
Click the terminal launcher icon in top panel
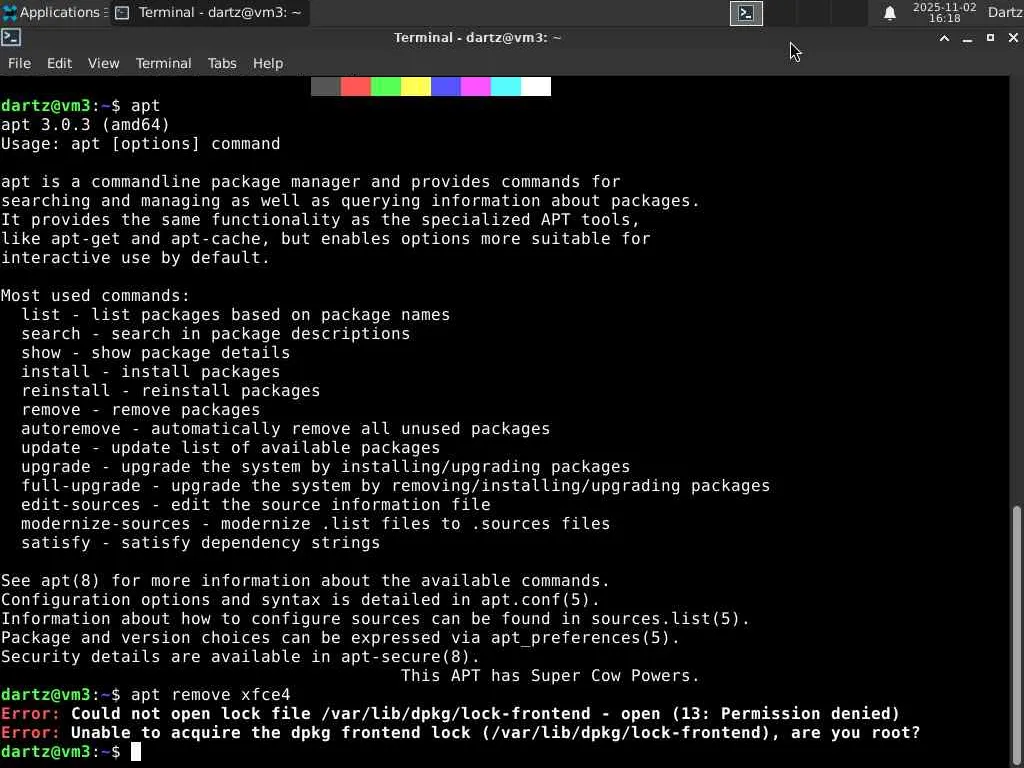click(746, 13)
